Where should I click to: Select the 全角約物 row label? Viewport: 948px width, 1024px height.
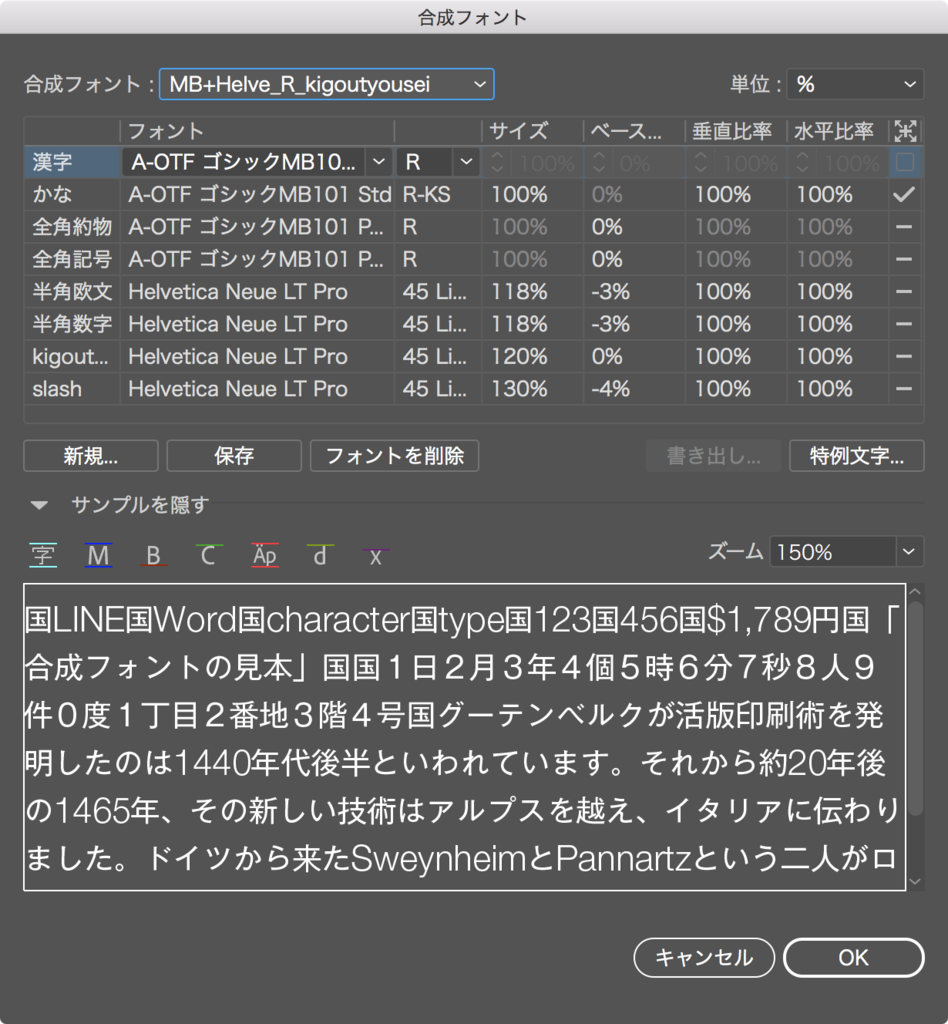pos(72,227)
